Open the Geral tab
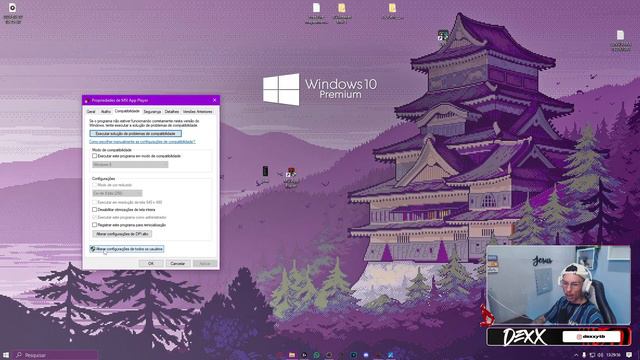 tap(91, 111)
